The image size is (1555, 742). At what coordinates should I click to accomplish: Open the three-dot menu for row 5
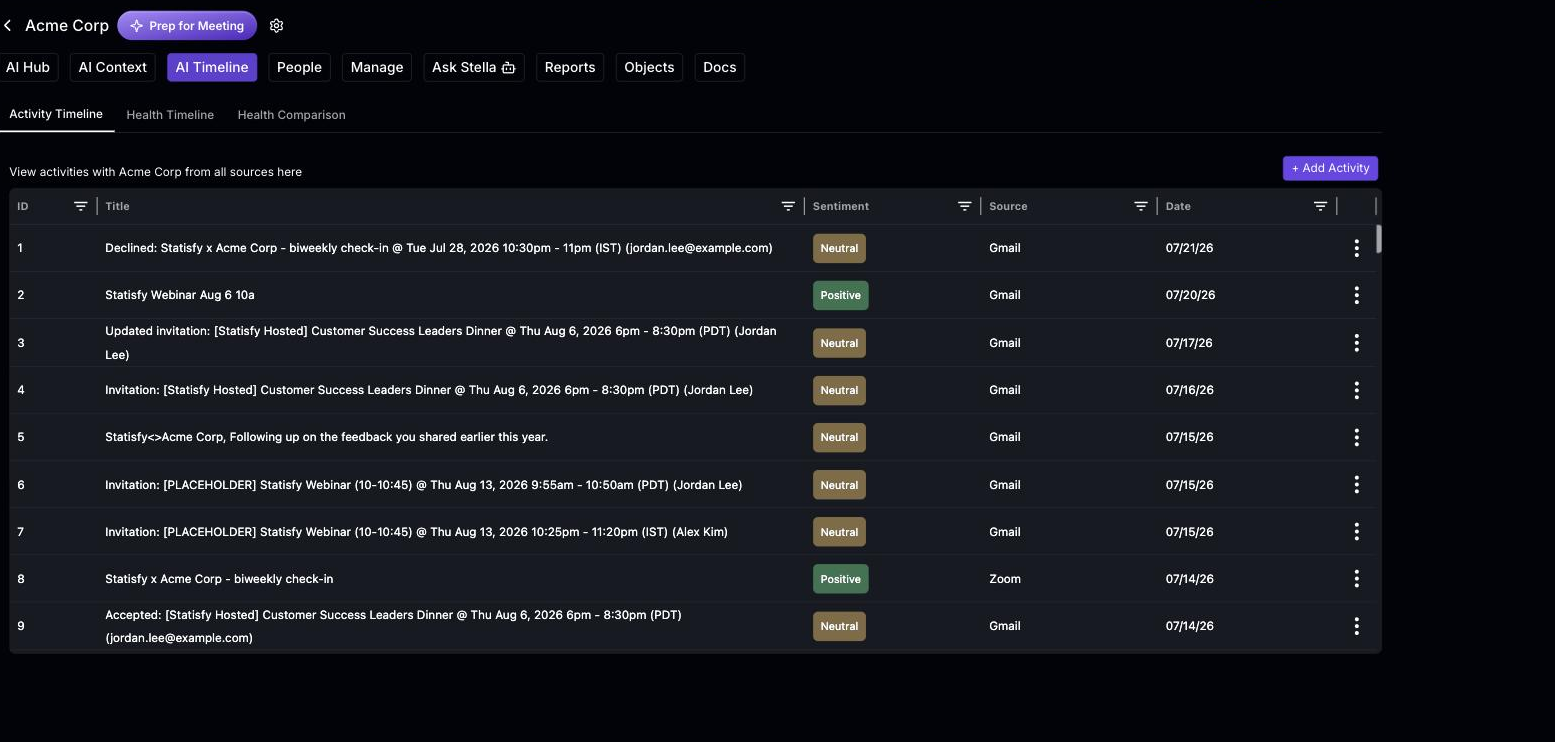click(x=1356, y=437)
